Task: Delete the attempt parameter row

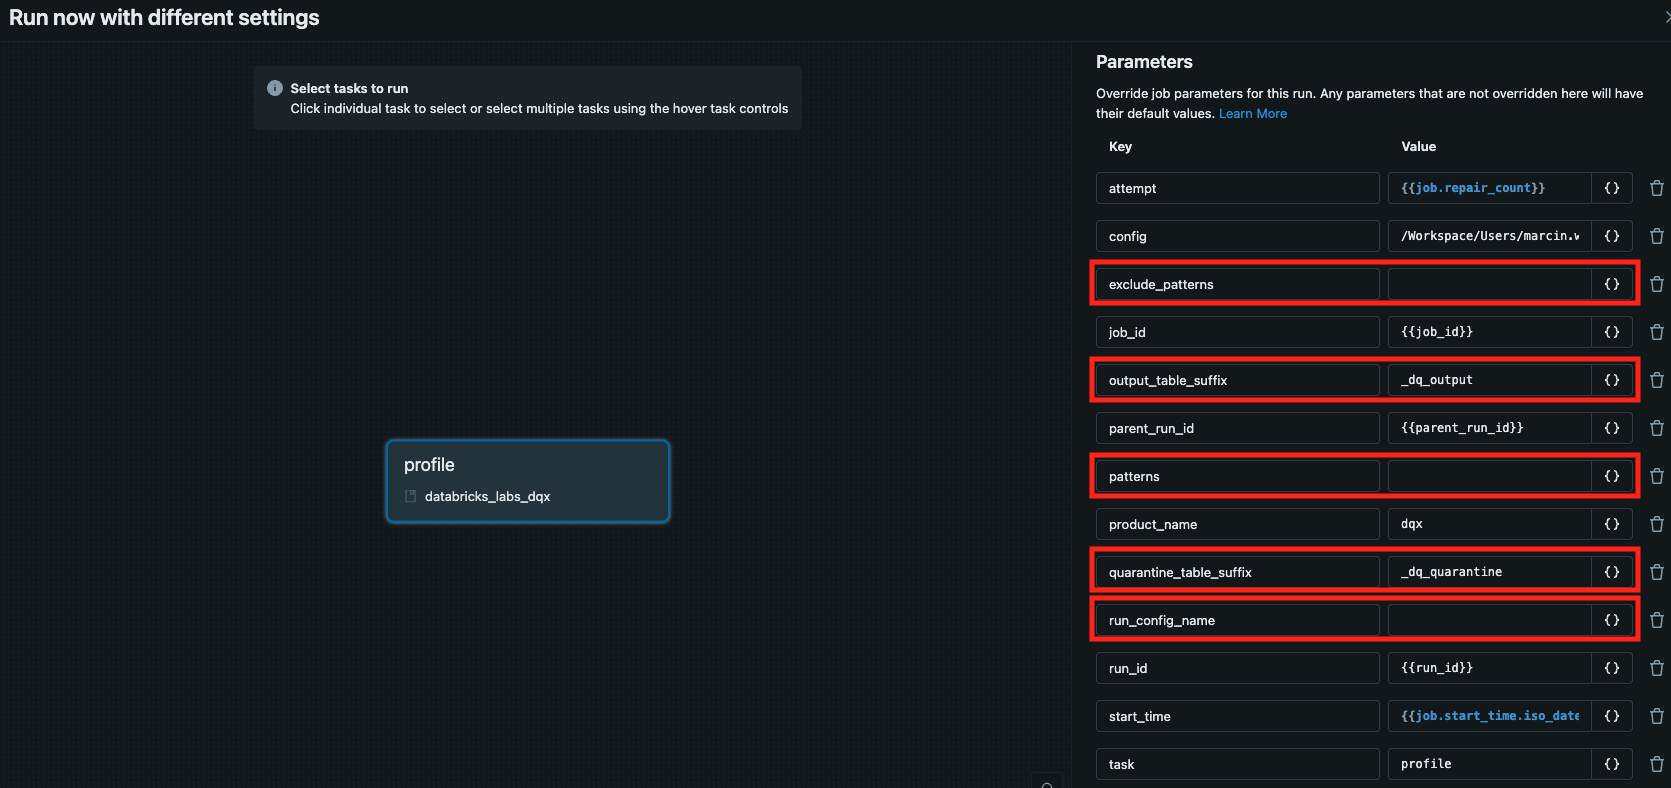Action: pyautogui.click(x=1656, y=188)
